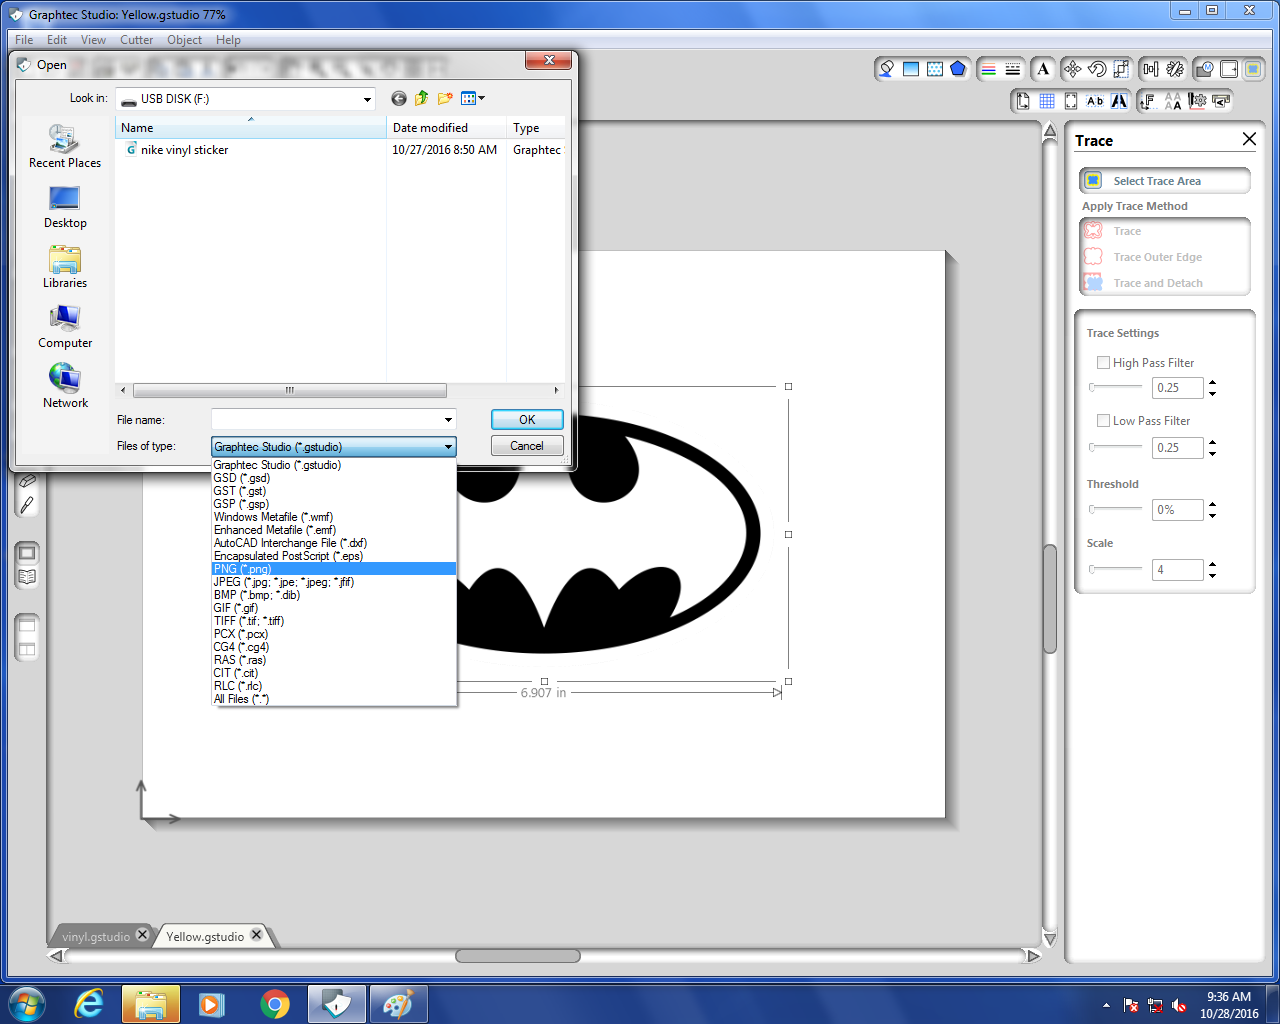Open the text style tool 'A' icon
Image resolution: width=1280 pixels, height=1024 pixels.
[x=1043, y=69]
